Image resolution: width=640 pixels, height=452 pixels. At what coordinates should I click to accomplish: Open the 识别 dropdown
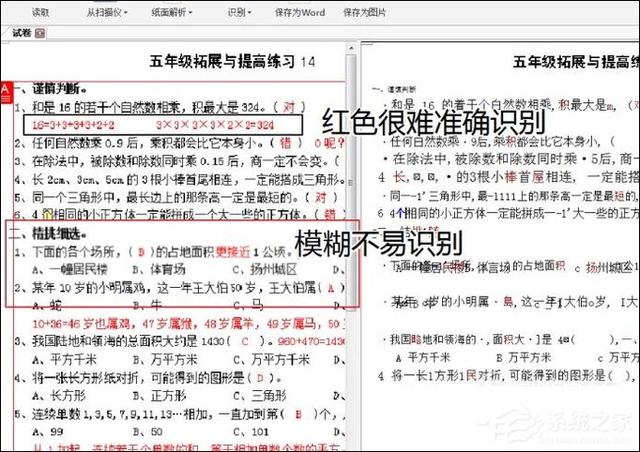(x=239, y=12)
